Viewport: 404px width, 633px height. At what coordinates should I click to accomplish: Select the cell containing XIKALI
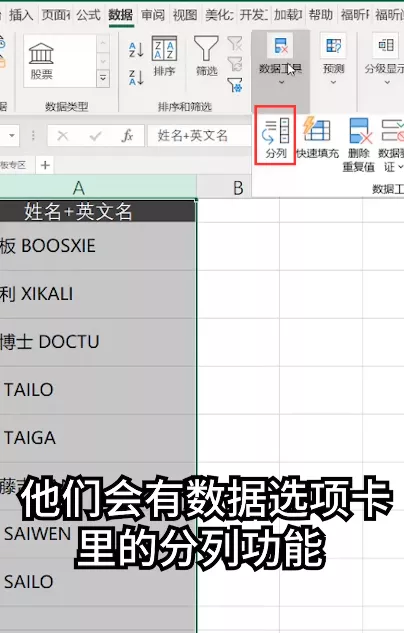click(x=98, y=294)
